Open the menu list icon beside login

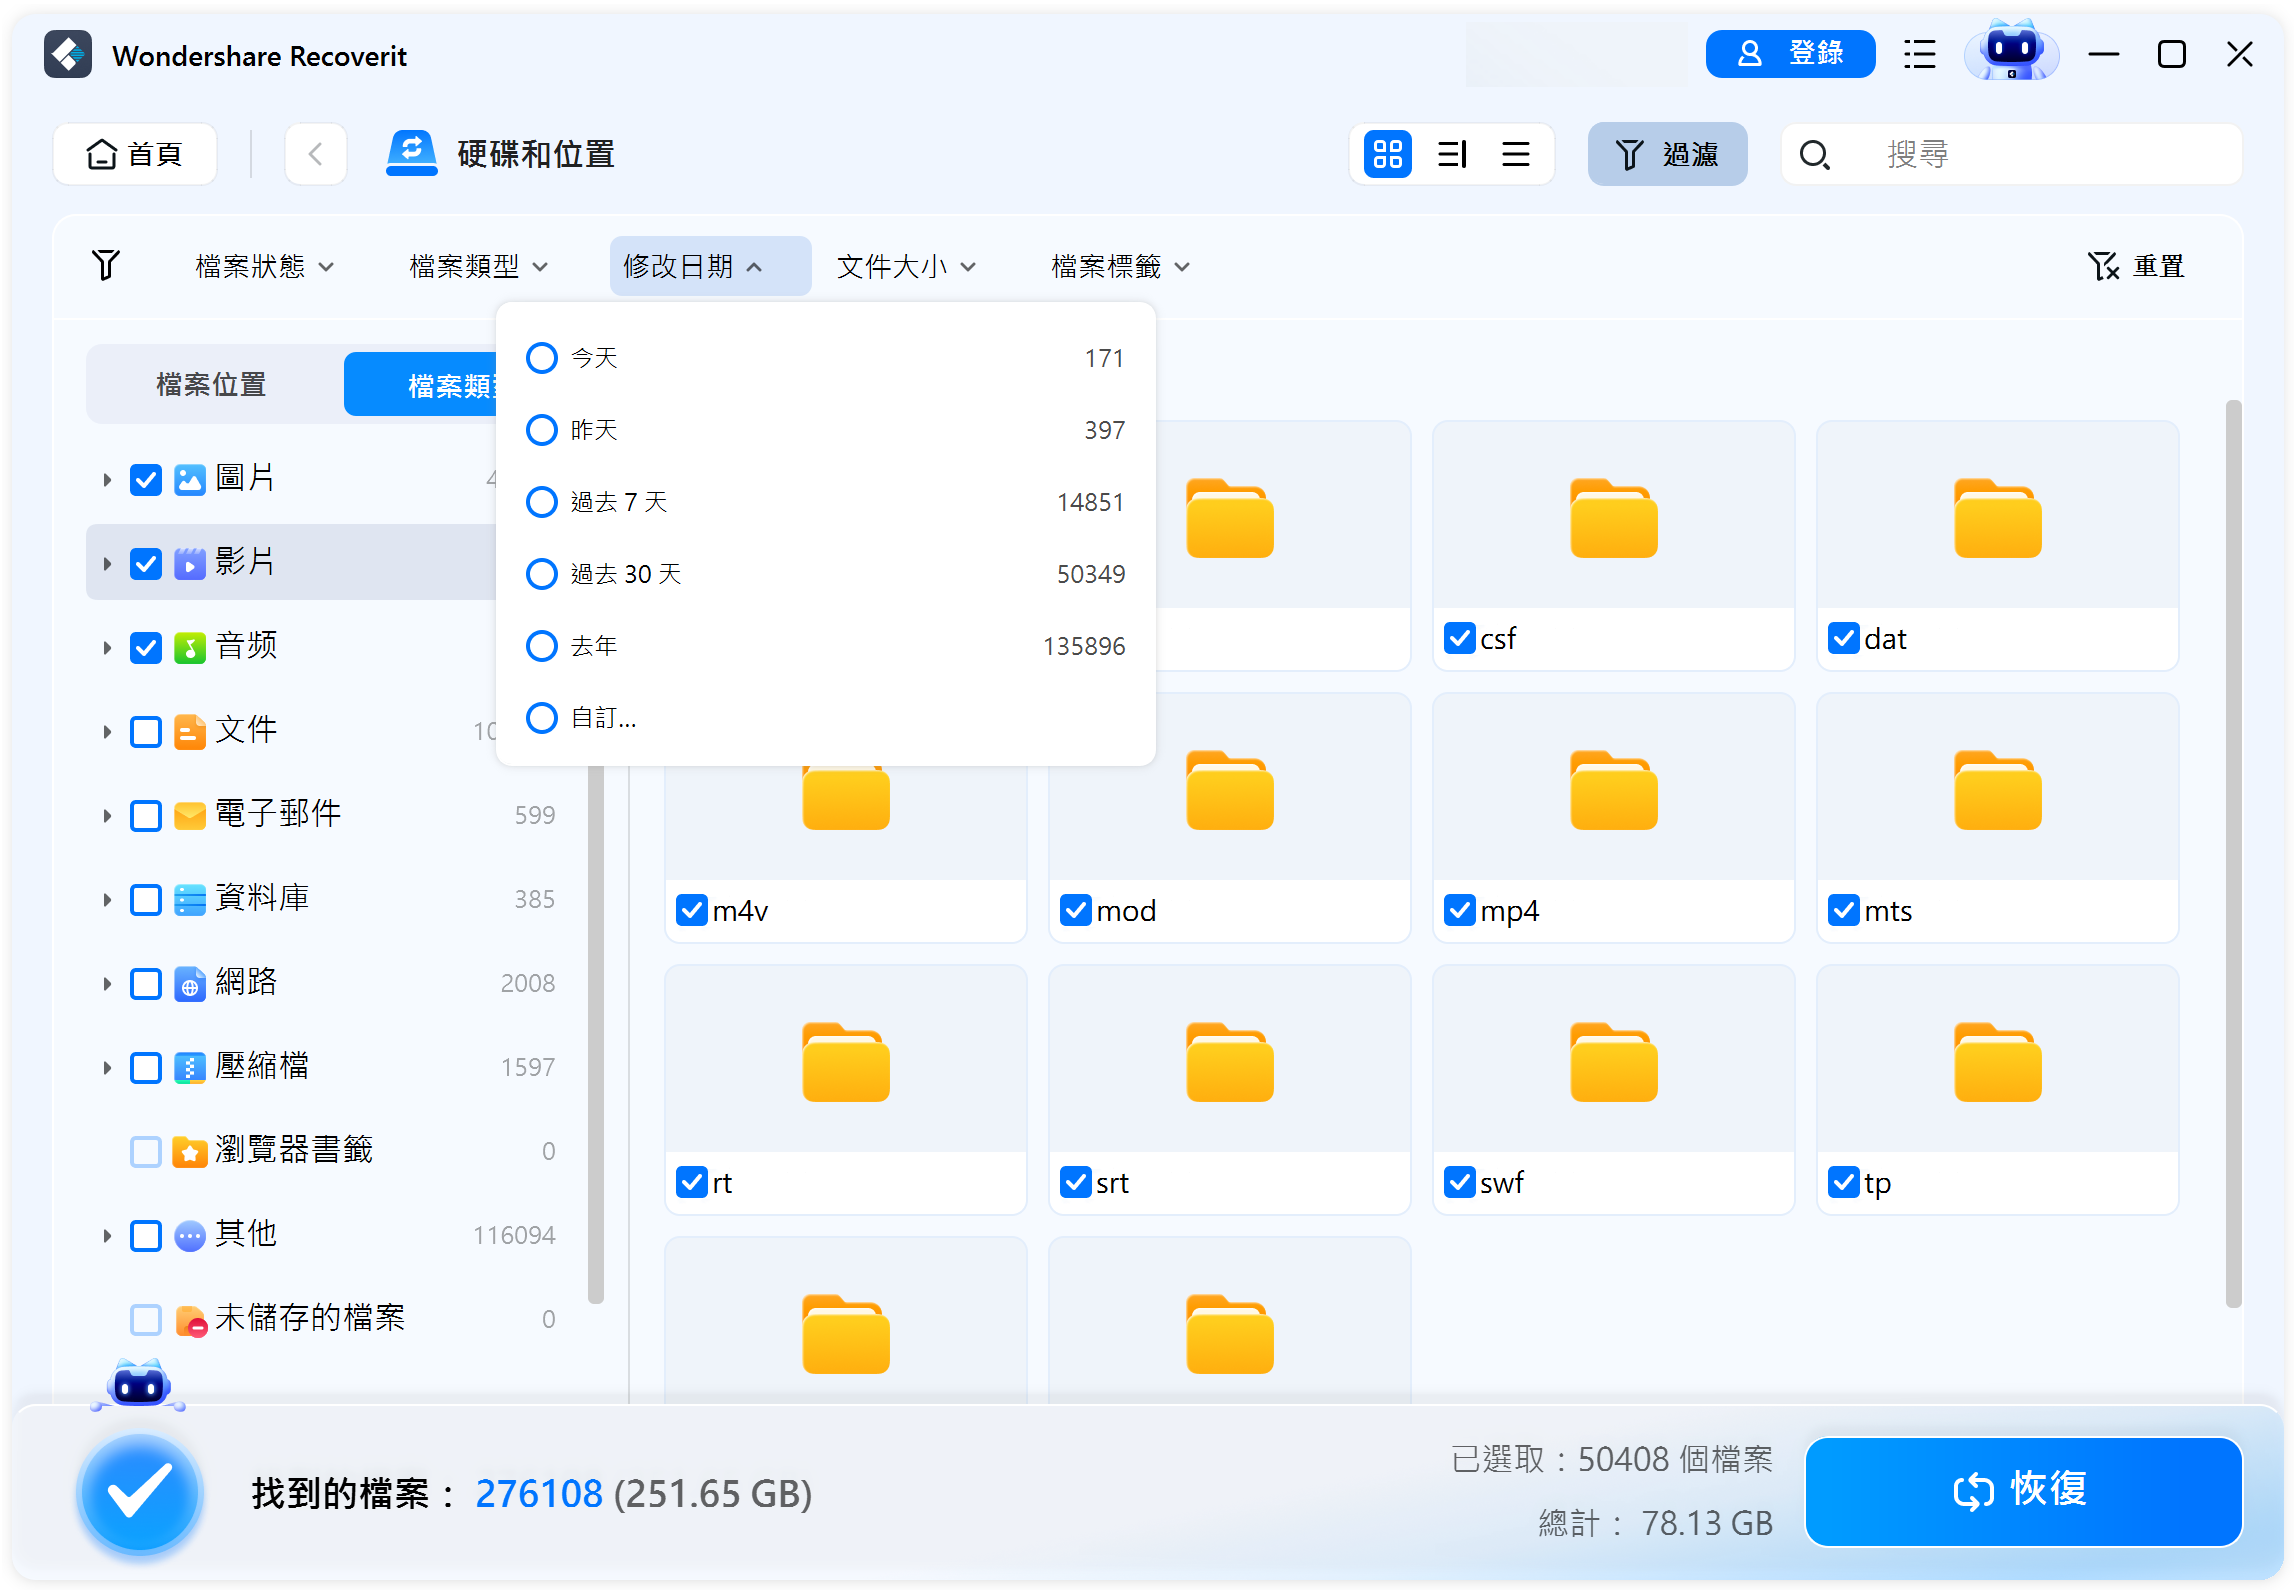(x=1919, y=54)
